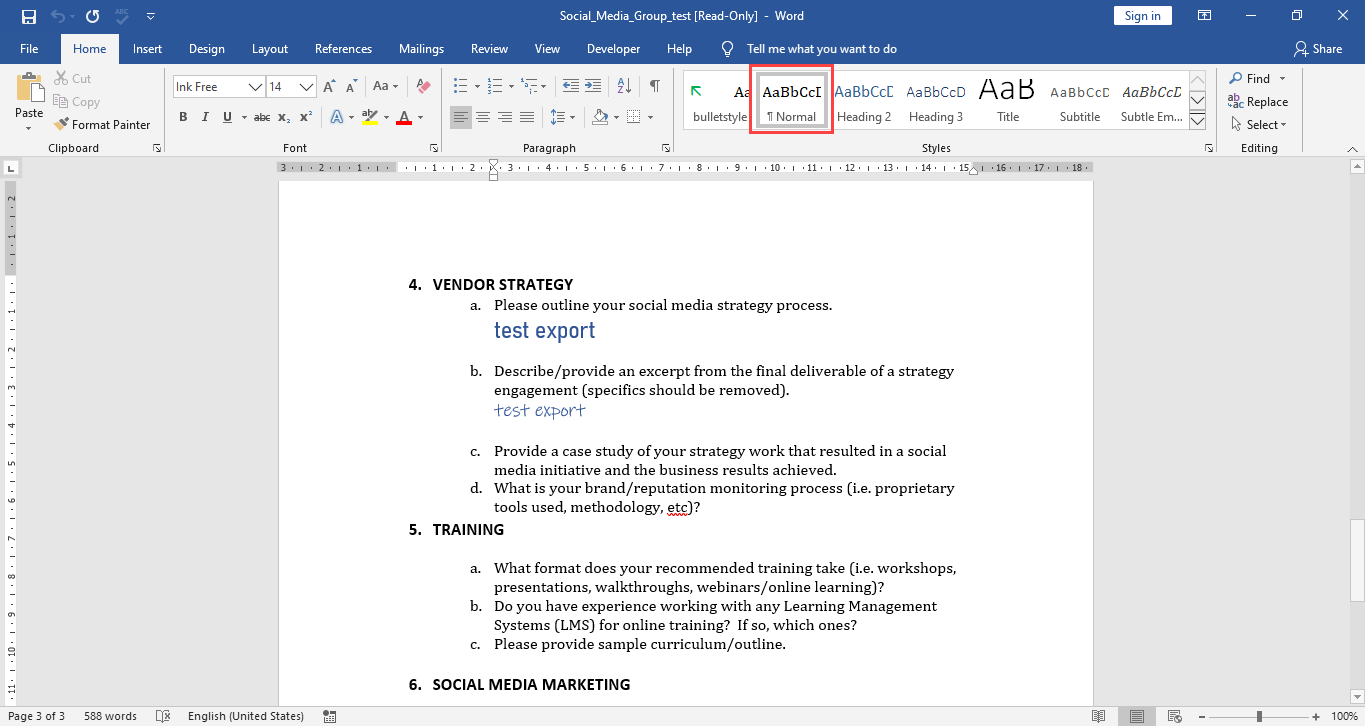The height and width of the screenshot is (726, 1365).
Task: Switch to the Layout tab
Action: [x=270, y=49]
